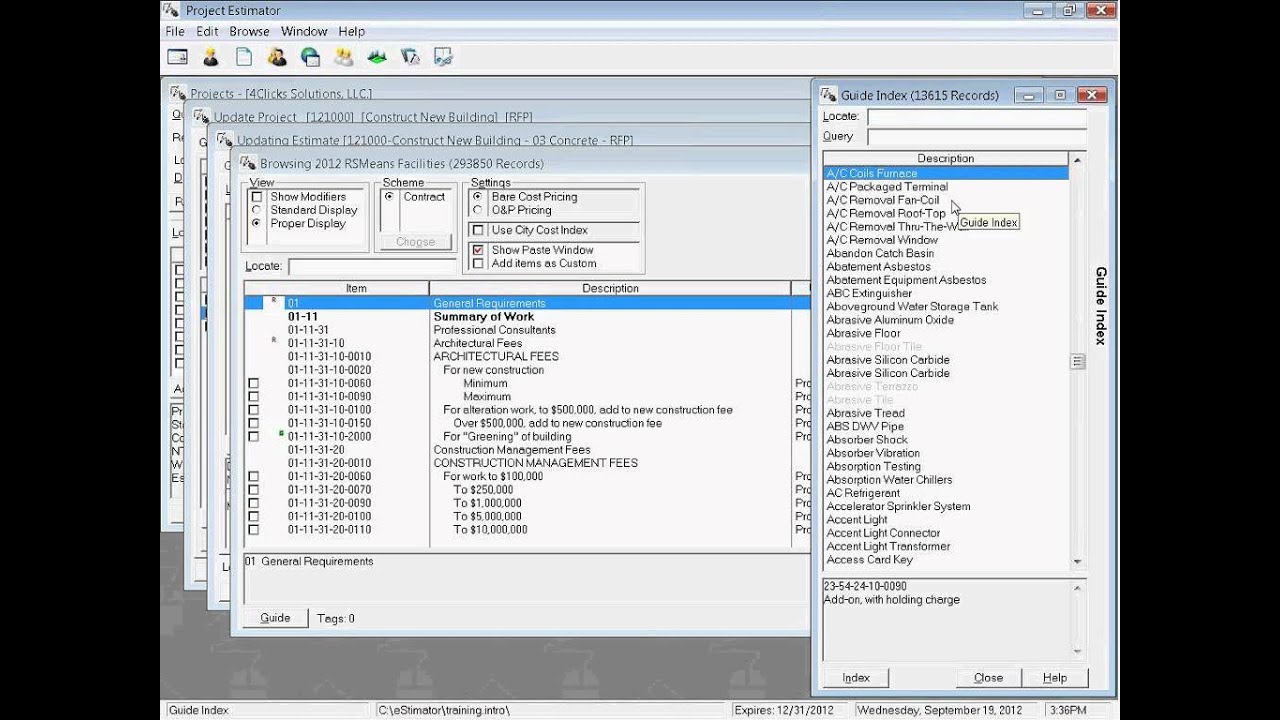This screenshot has width=1280, height=720.
Task: Click the estimator papers toolbar icon
Action: pos(410,57)
